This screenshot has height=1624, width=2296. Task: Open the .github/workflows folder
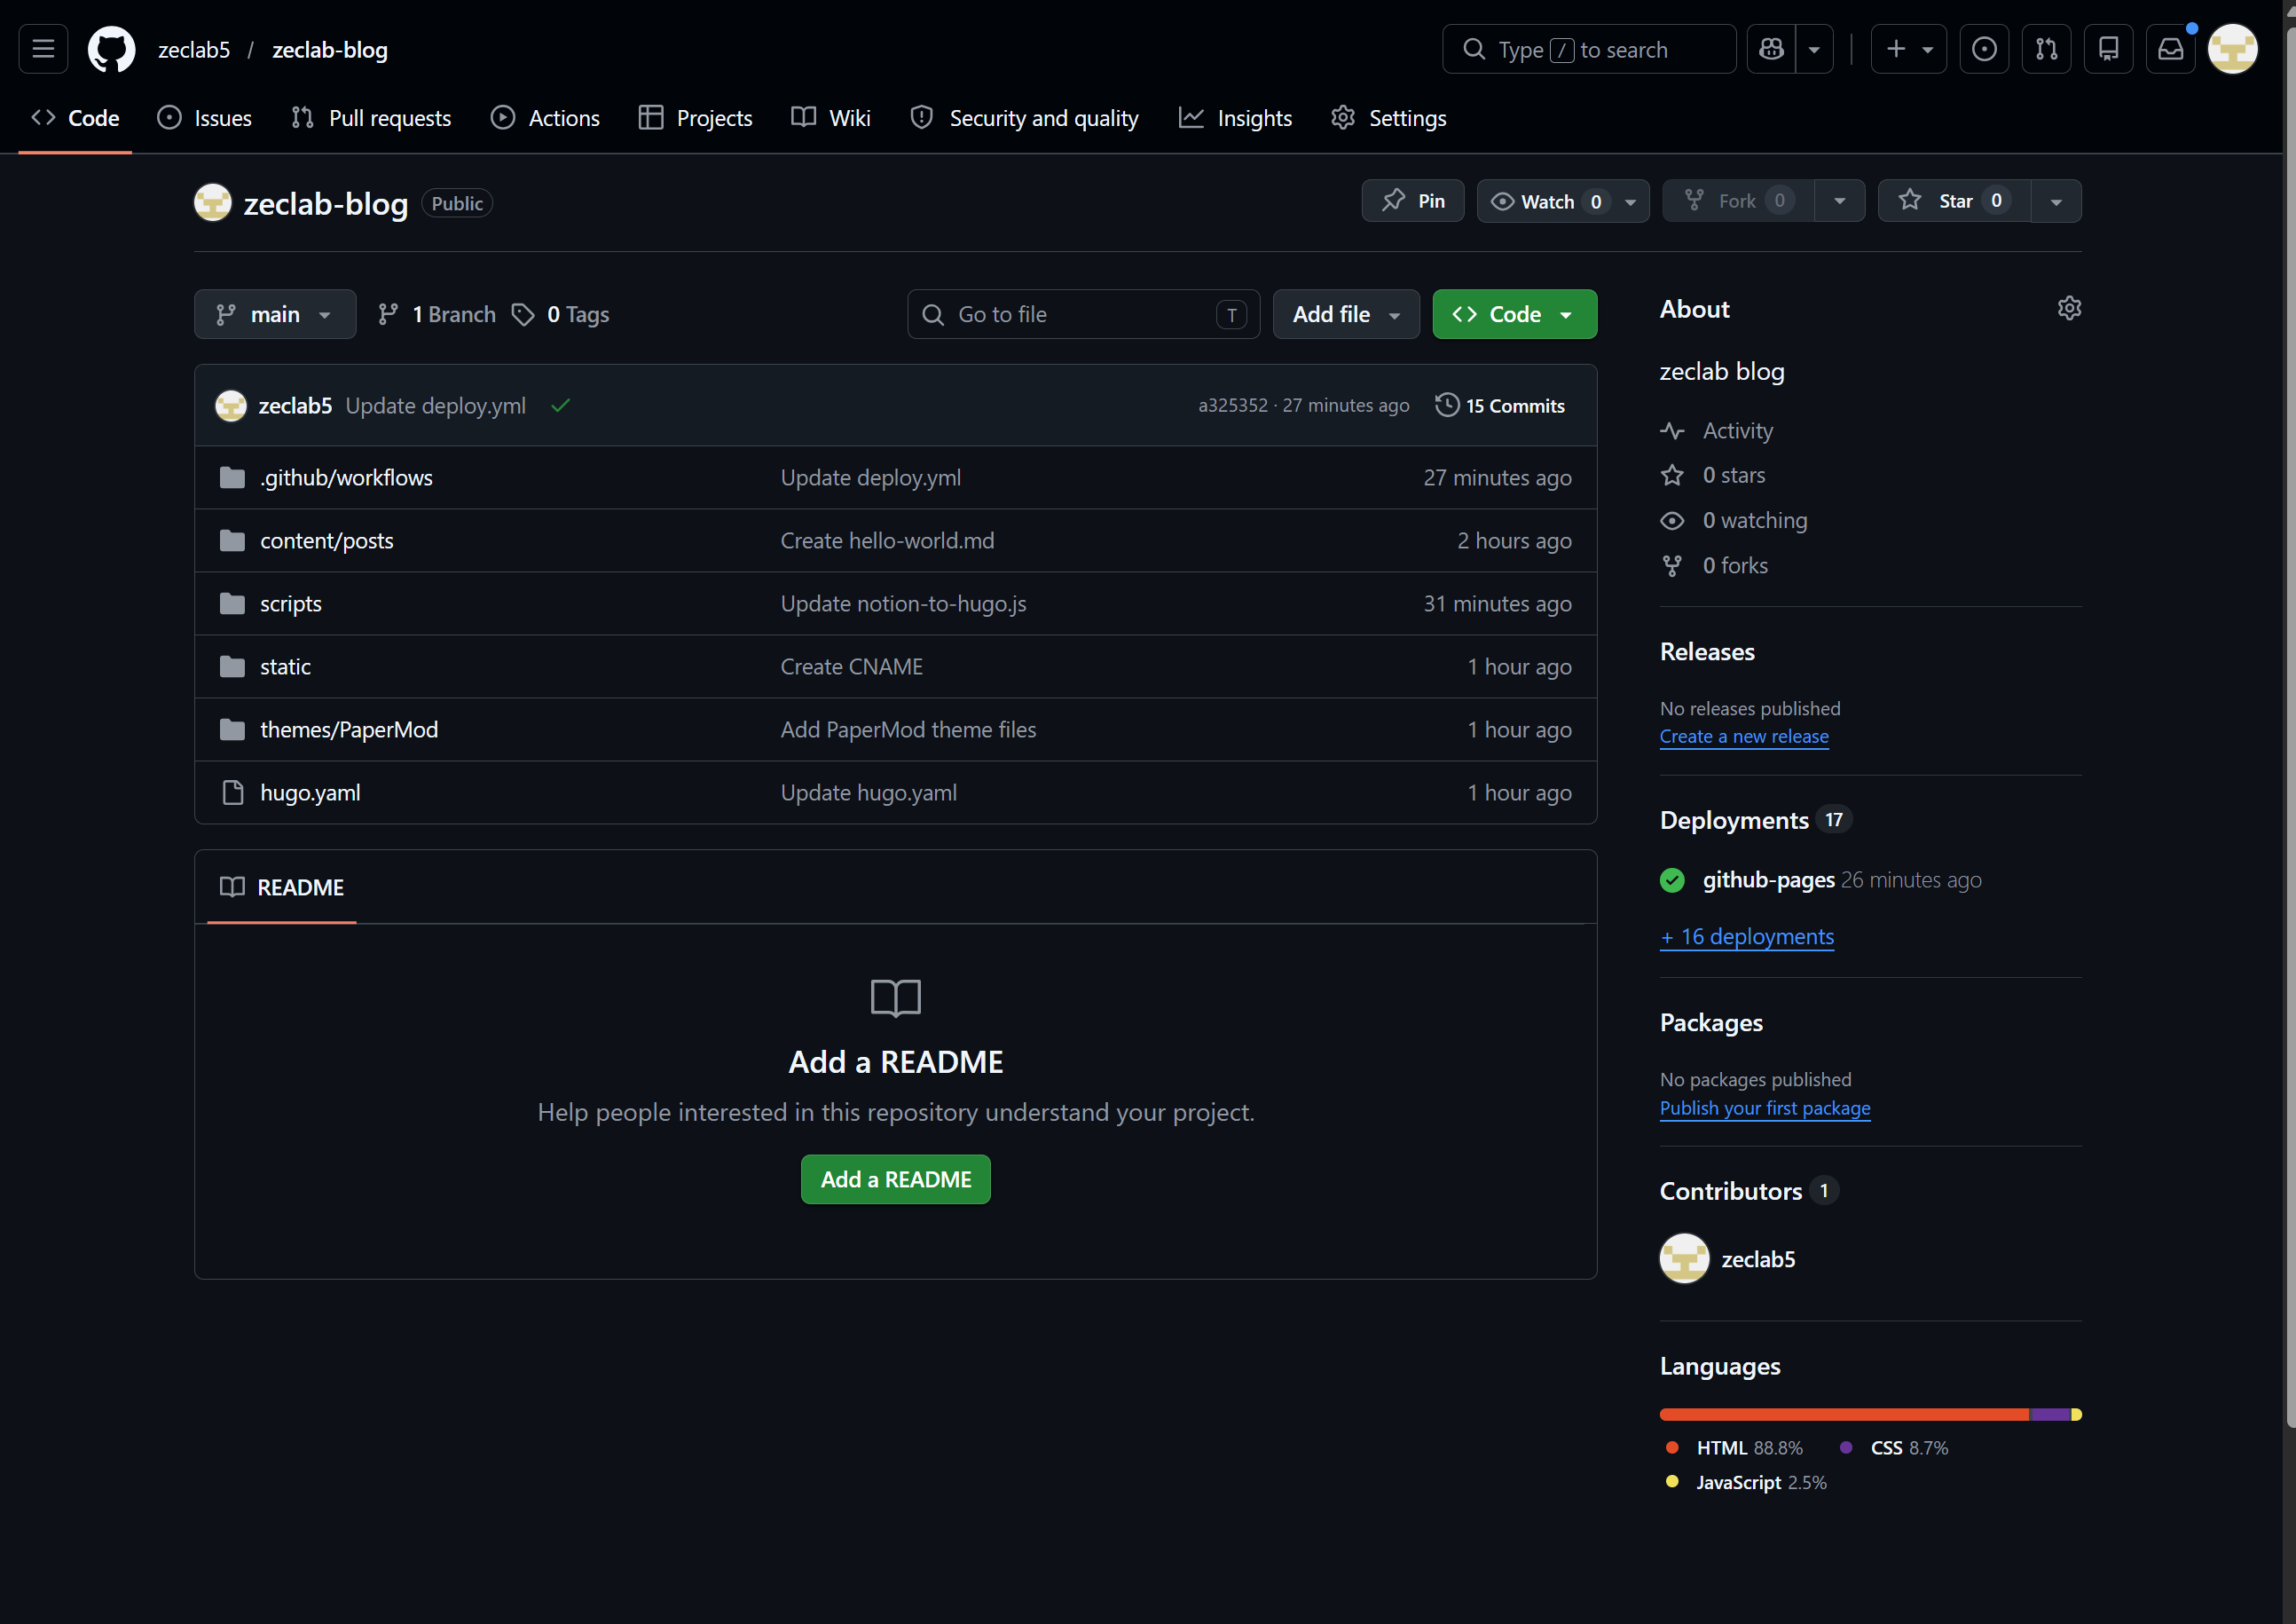point(346,477)
